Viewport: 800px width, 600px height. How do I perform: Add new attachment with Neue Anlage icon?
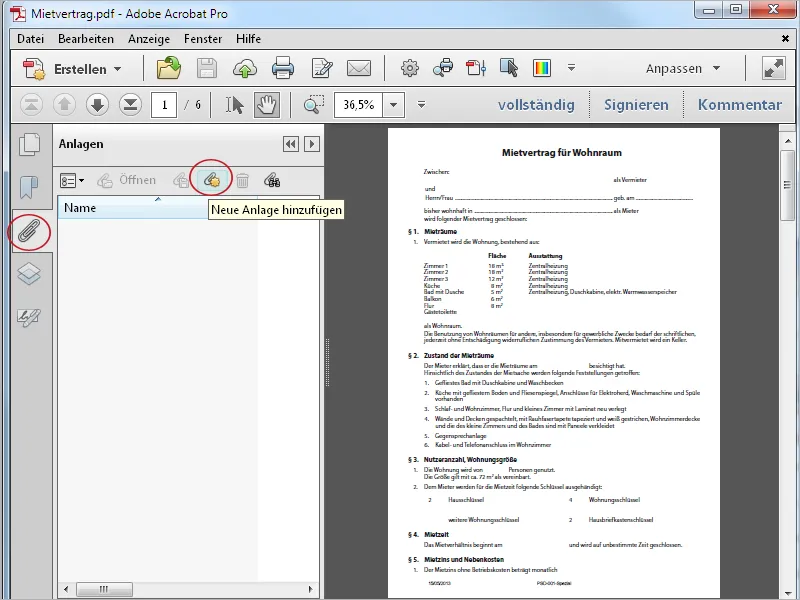click(212, 180)
